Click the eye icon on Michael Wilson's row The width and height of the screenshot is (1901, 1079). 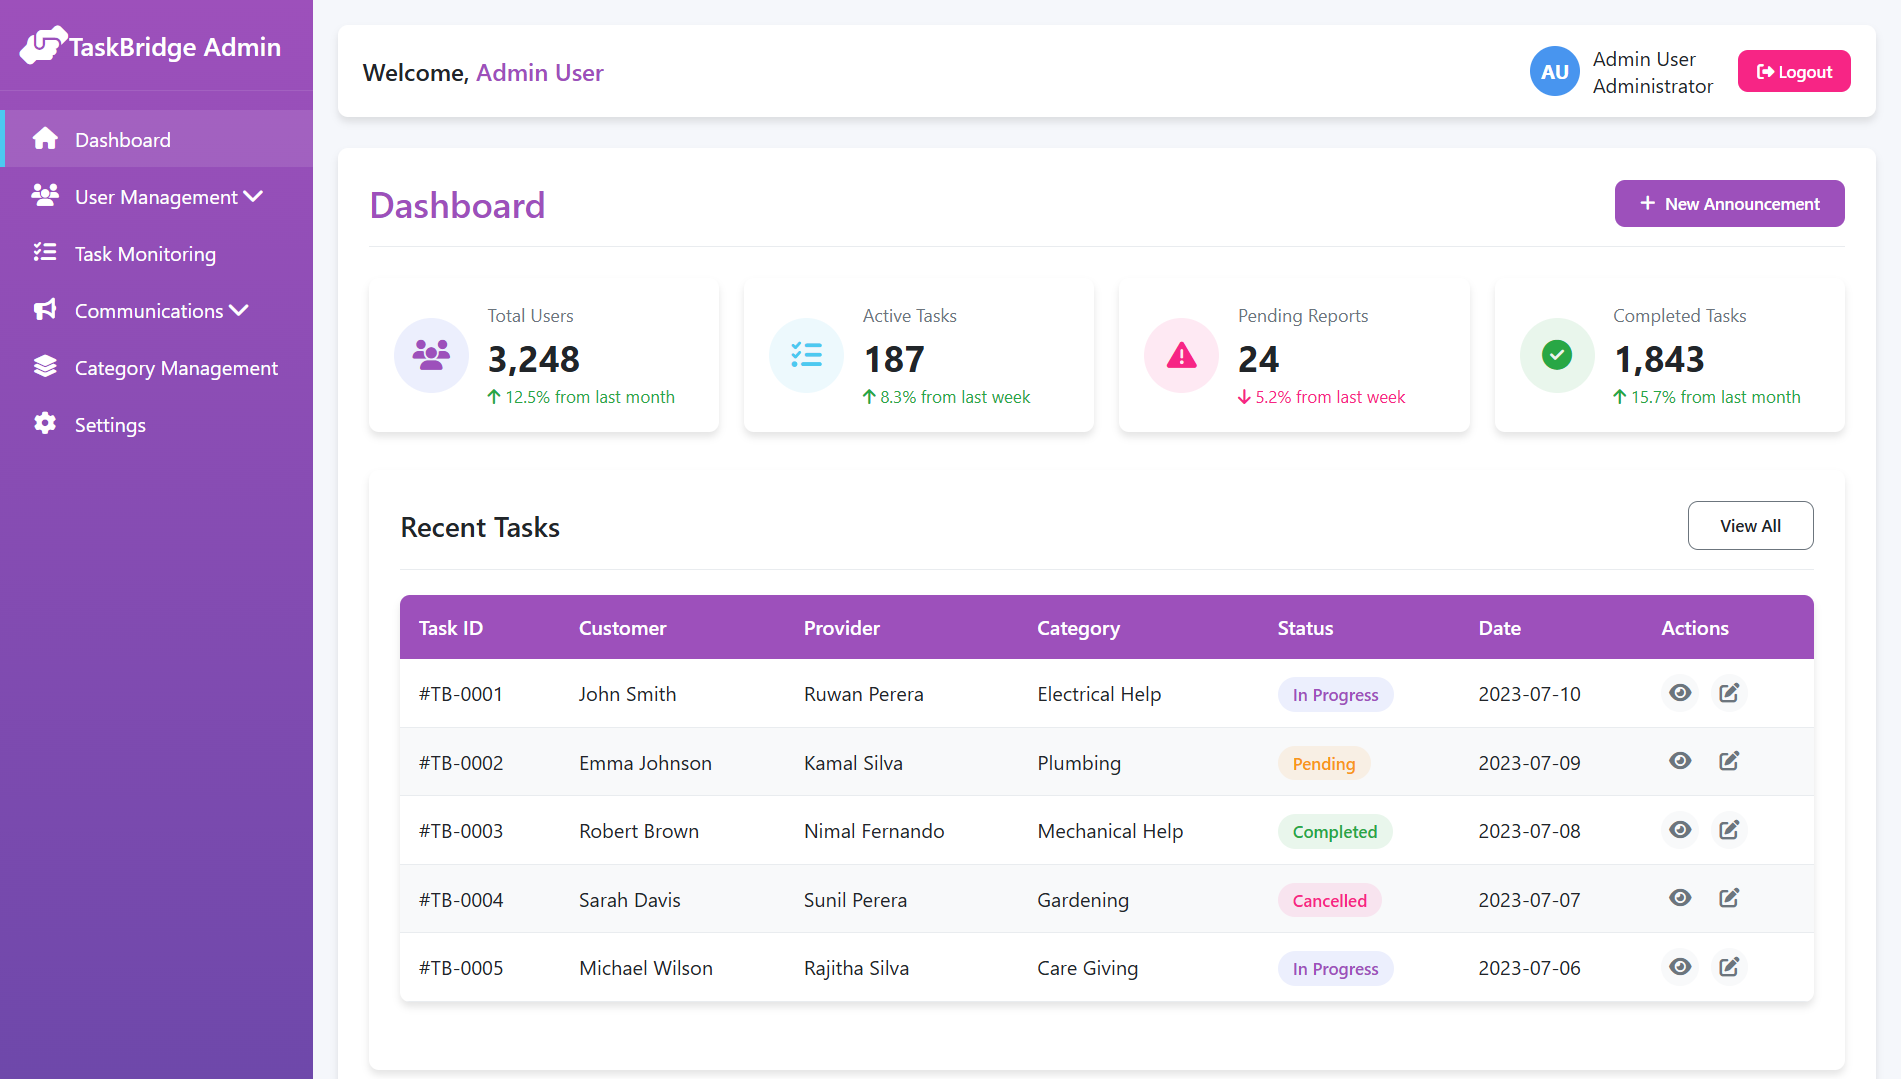coord(1680,967)
